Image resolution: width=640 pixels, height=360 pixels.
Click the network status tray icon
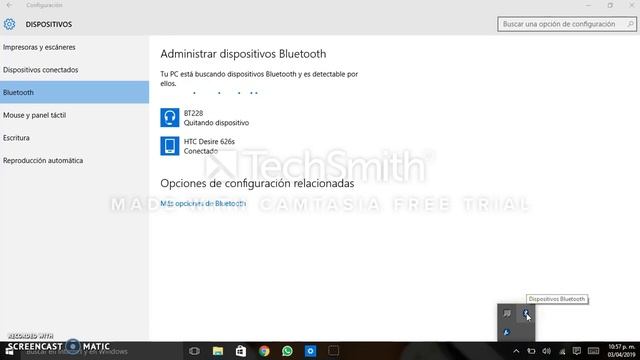tap(562, 351)
